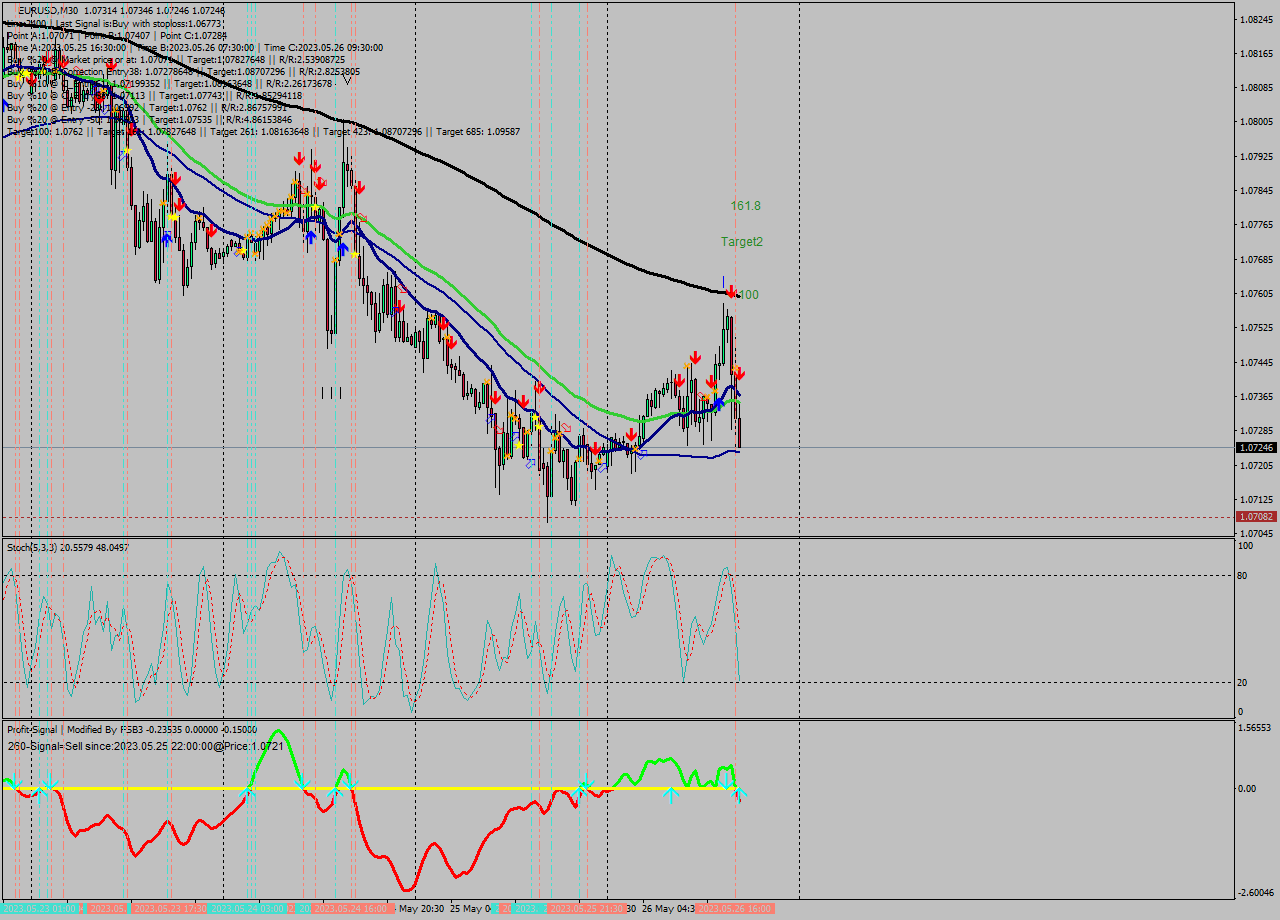Click the red 1.07082 stoploss price tag
Screen dimensions: 1280x920
(1257, 516)
